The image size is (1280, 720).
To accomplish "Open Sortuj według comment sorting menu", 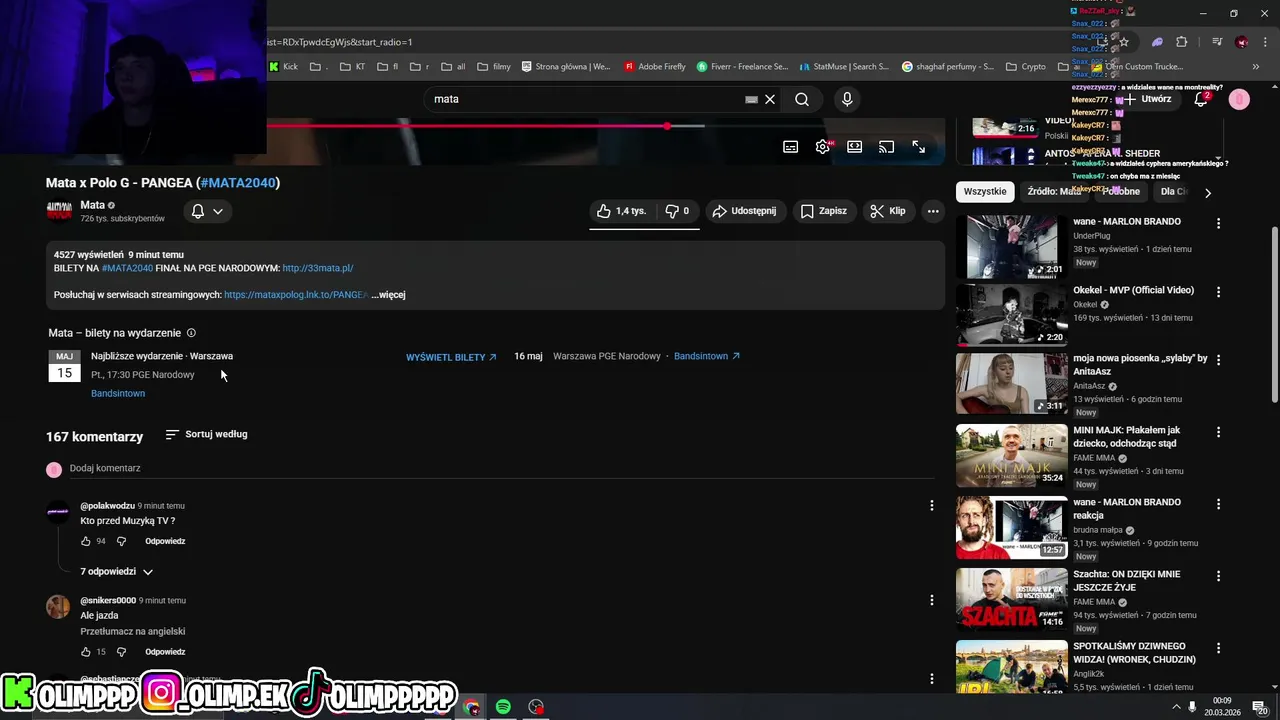I will [x=206, y=434].
